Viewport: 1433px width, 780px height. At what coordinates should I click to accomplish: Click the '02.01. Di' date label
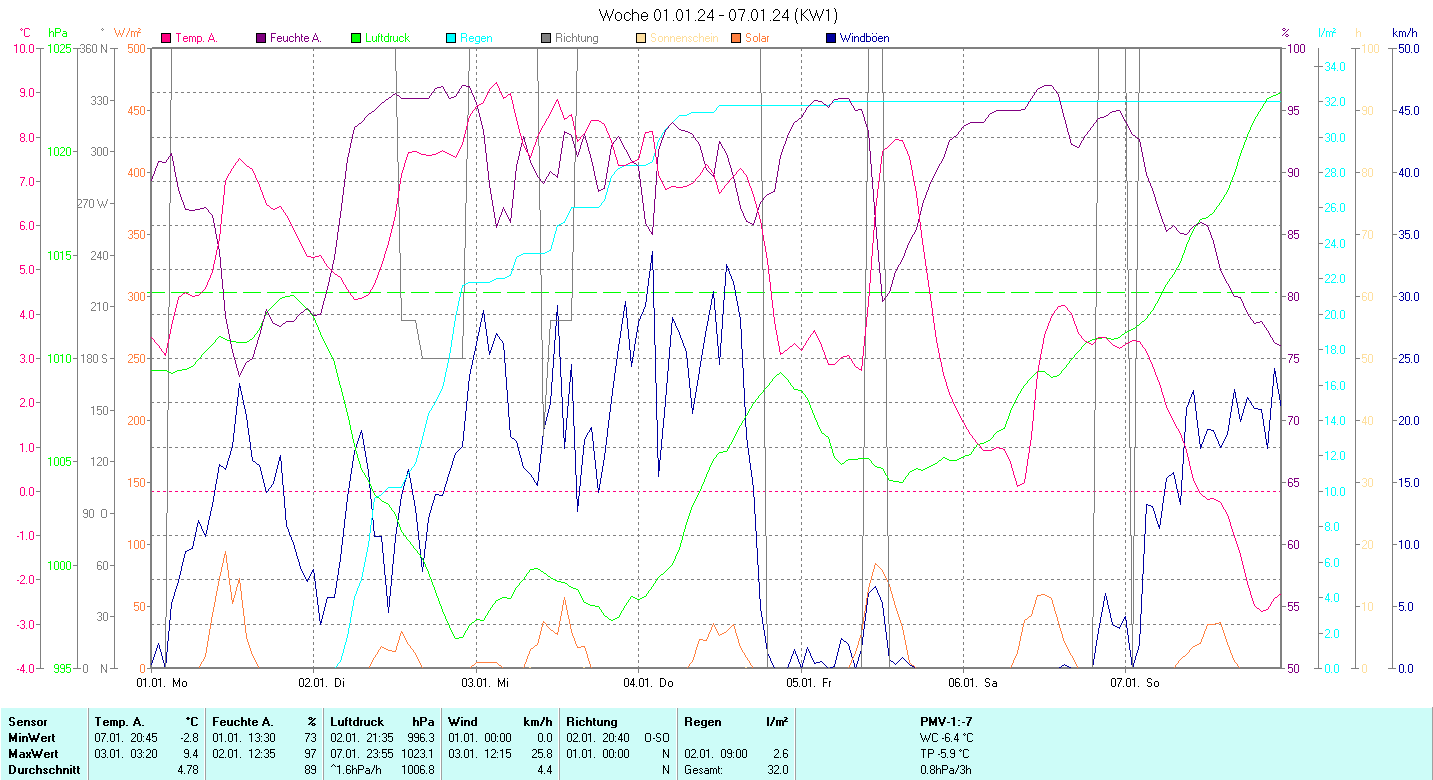point(323,683)
